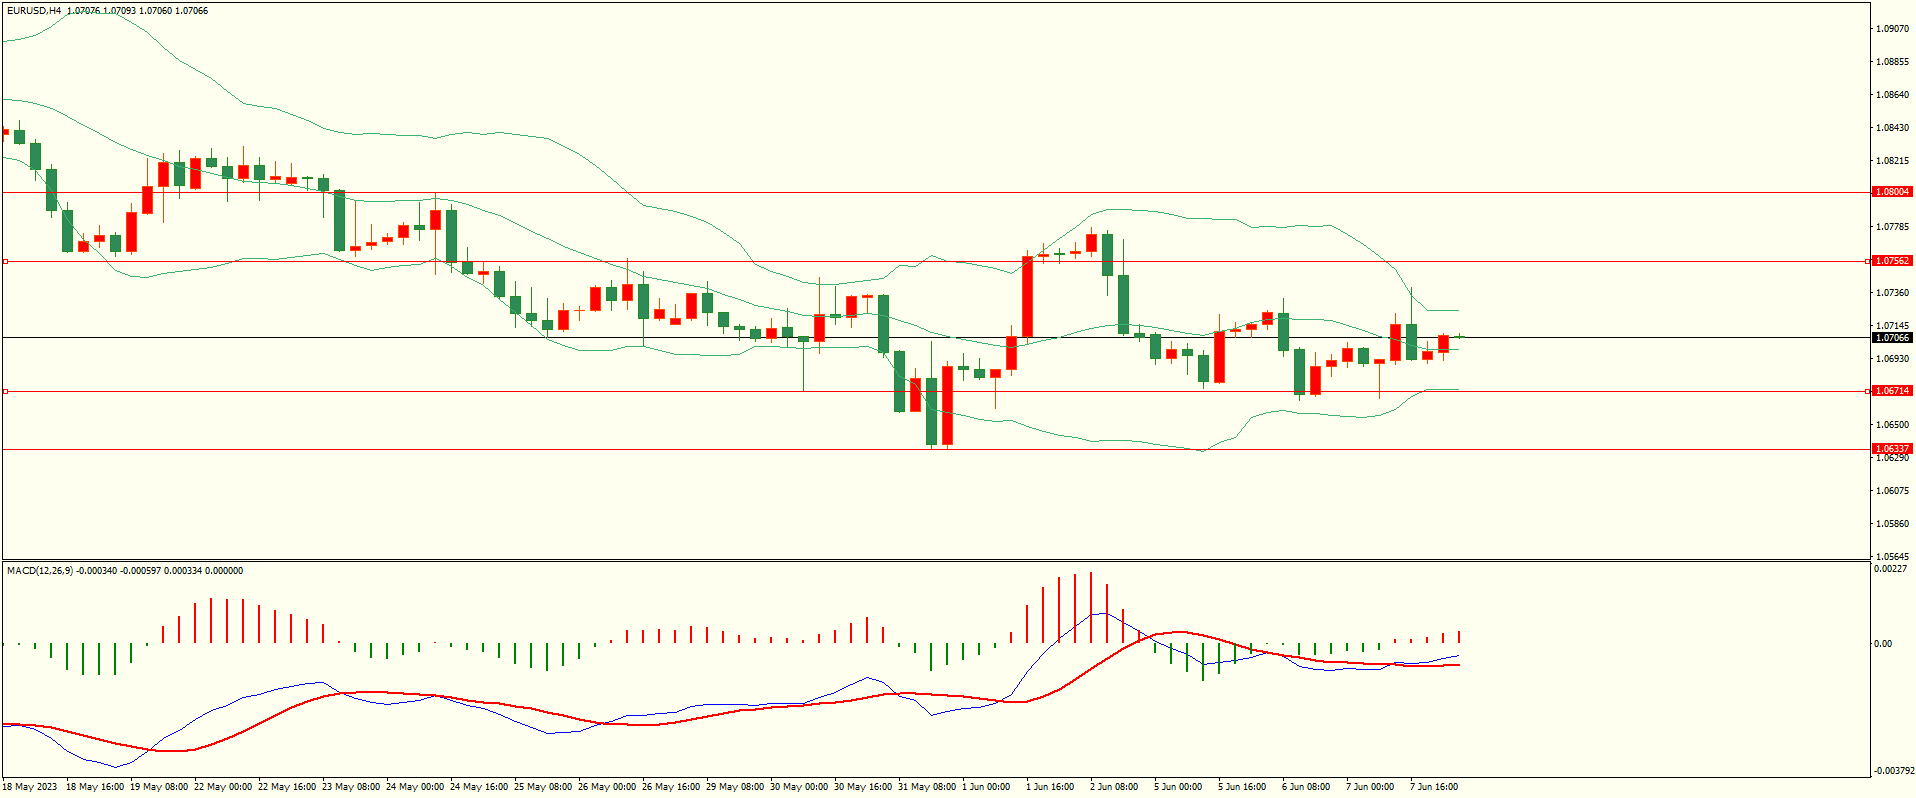Select the MACD(12,26,9) indicator label

coord(39,571)
